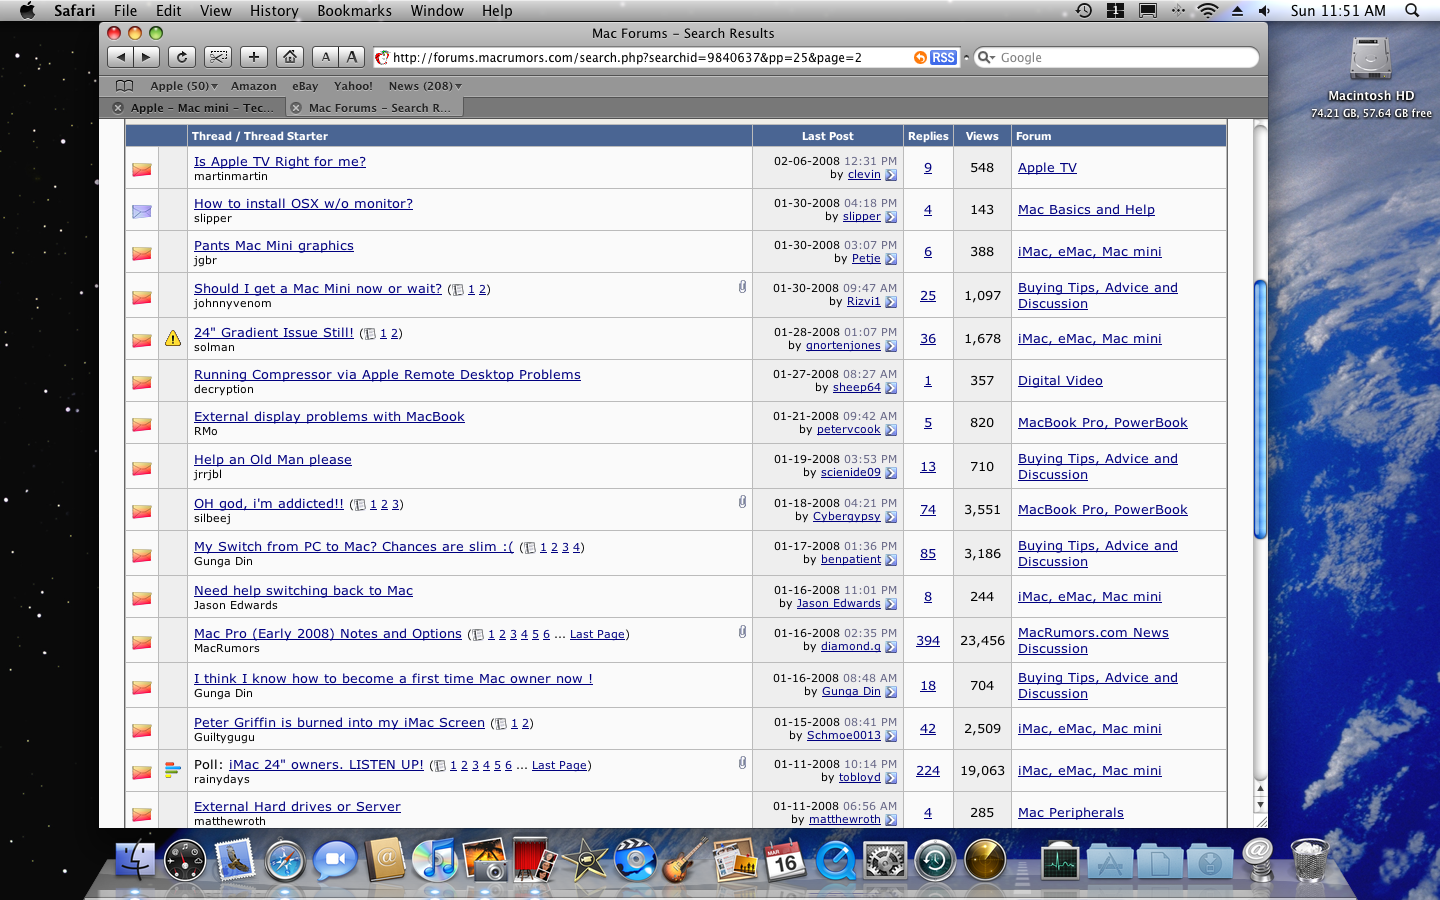Screen dimensions: 1440x900
Task: Open Spotlight search in the menu bar
Action: [x=1412, y=10]
